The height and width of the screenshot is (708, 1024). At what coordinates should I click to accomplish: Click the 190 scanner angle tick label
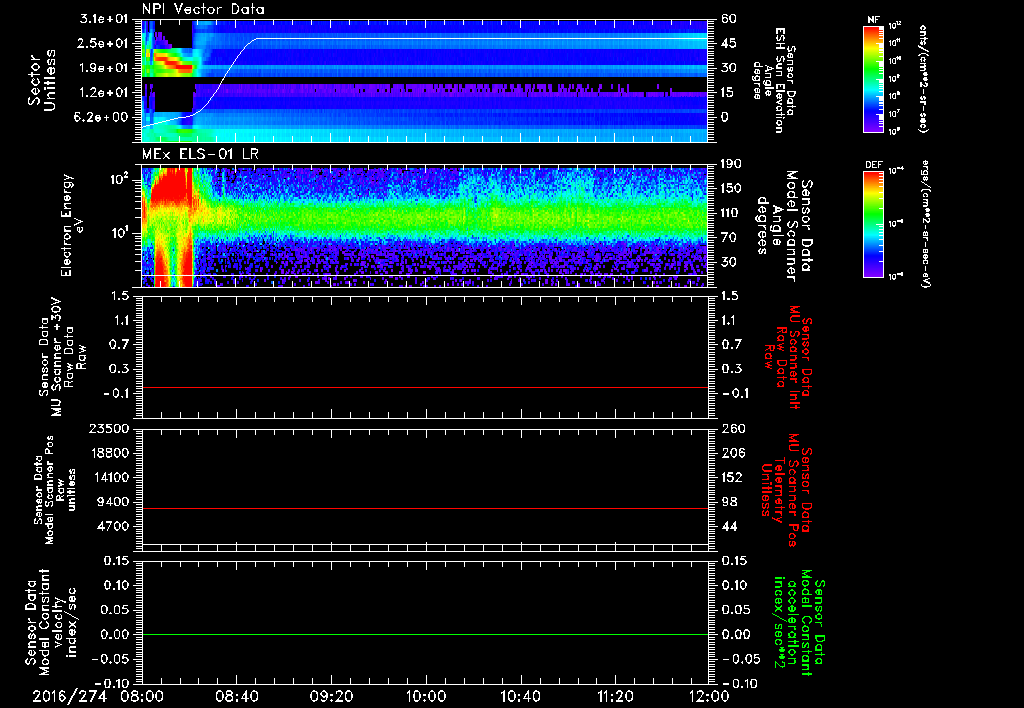(731, 164)
